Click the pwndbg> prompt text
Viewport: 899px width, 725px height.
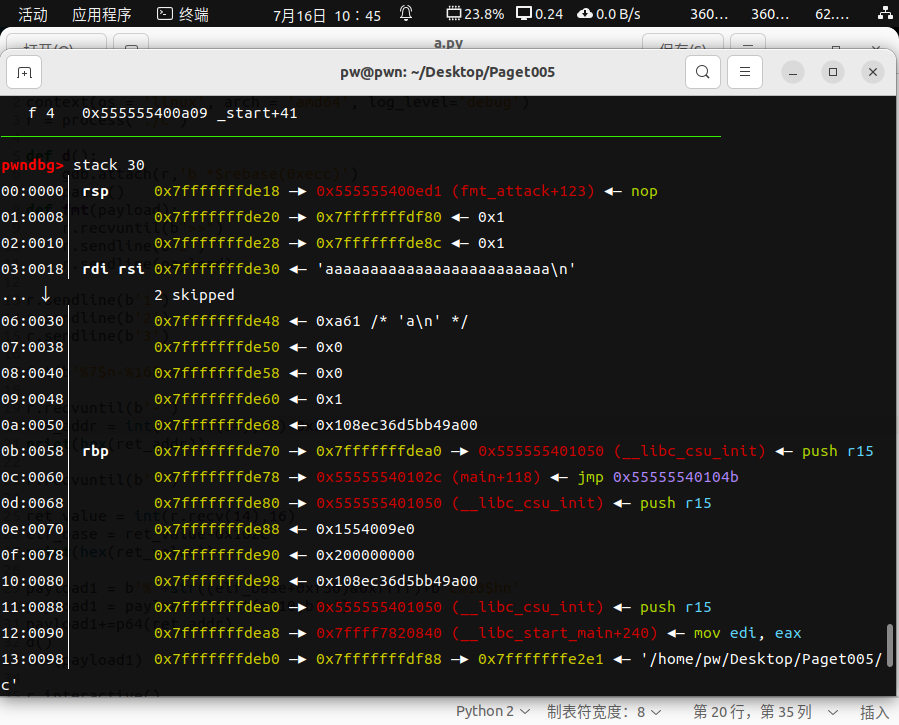pos(32,166)
